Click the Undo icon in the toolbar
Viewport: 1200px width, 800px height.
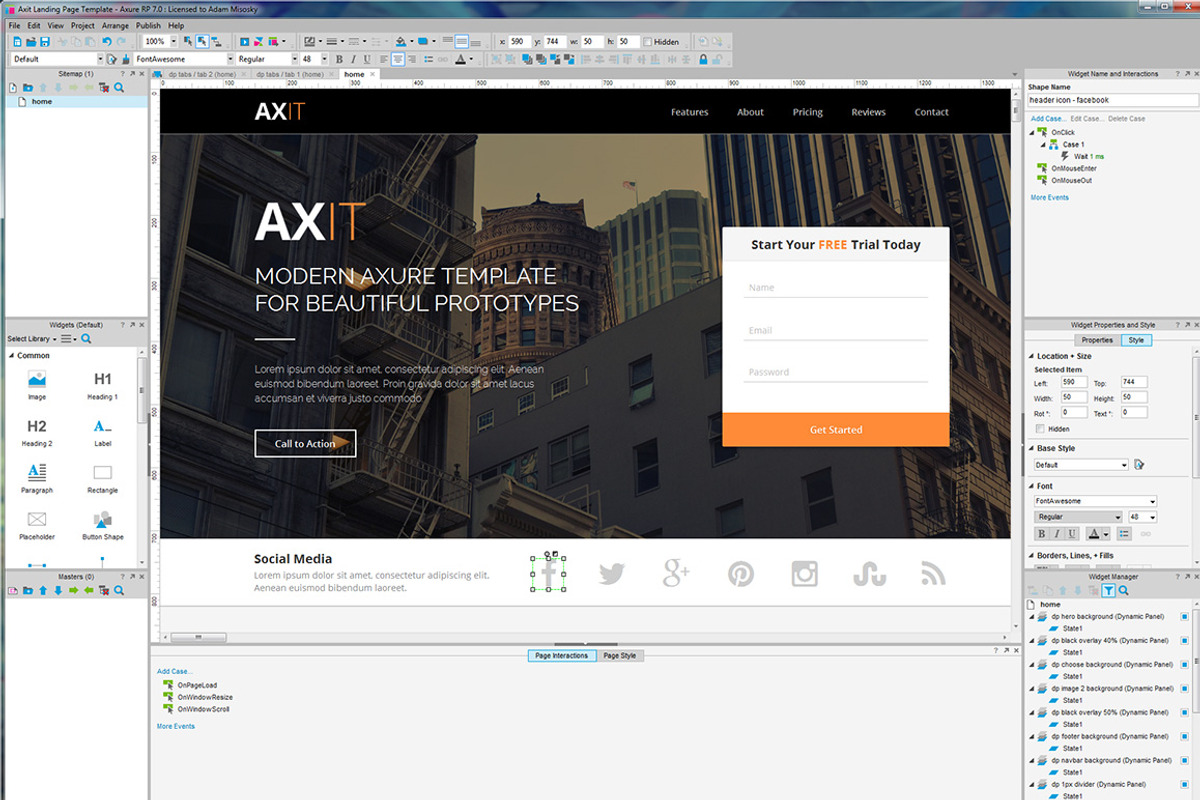point(107,42)
